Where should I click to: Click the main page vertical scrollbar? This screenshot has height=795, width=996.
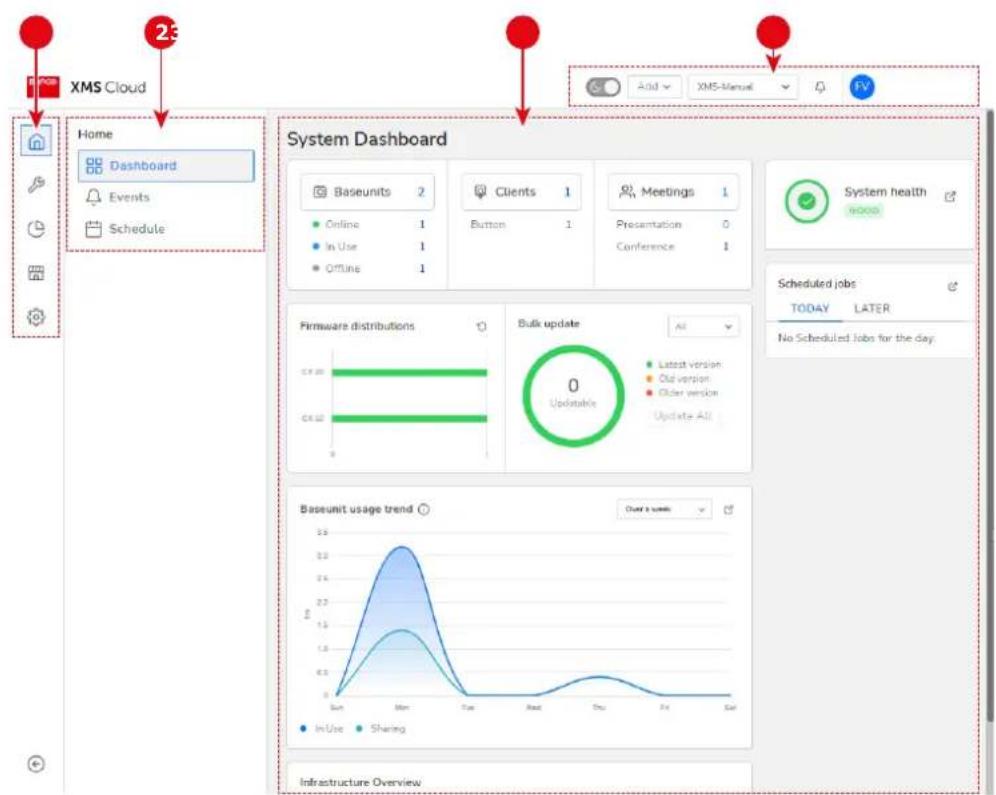(989, 416)
